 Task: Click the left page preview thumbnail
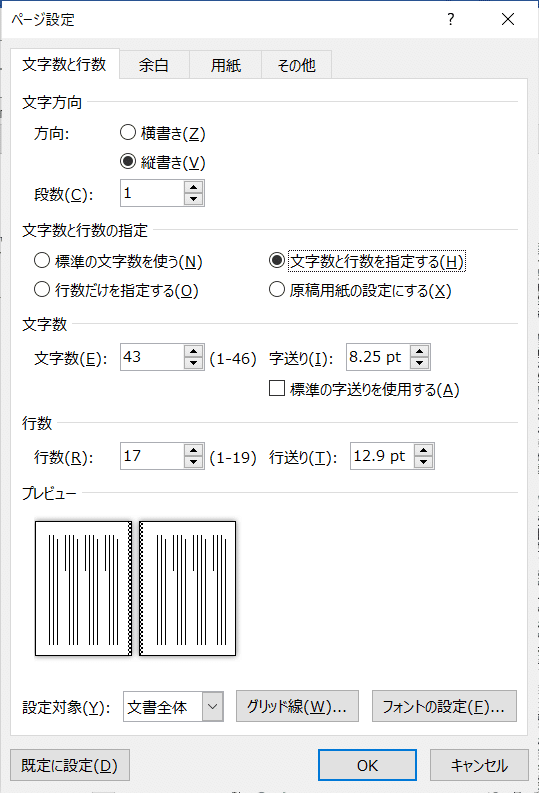(x=83, y=588)
